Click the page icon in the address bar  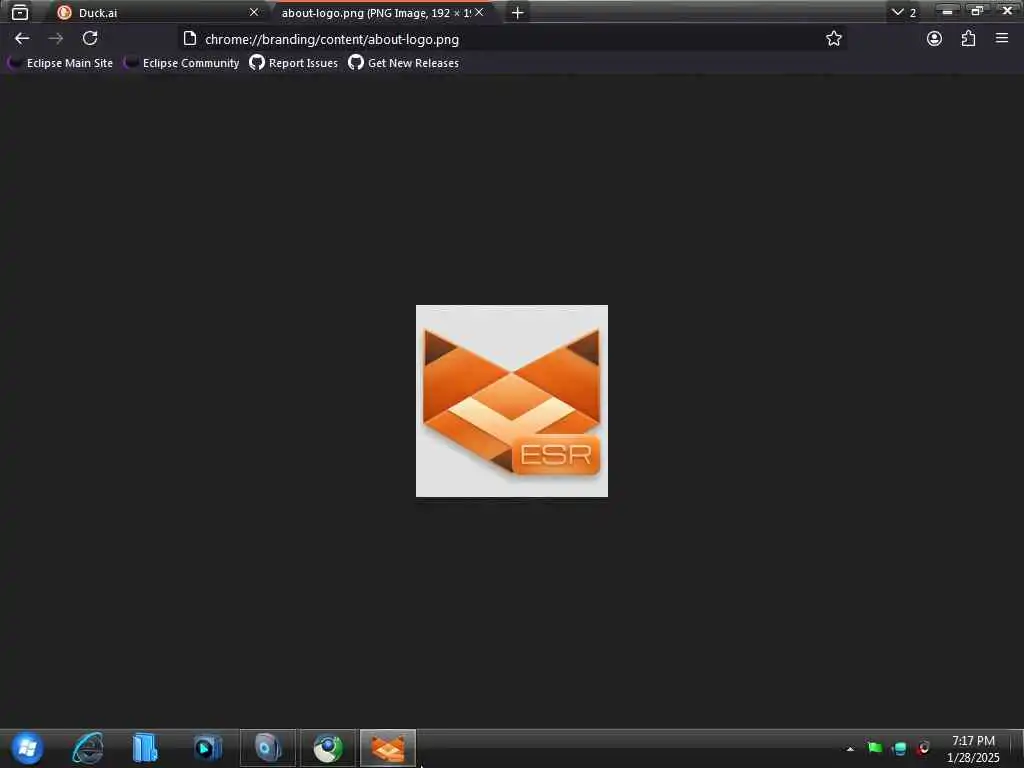[189, 39]
